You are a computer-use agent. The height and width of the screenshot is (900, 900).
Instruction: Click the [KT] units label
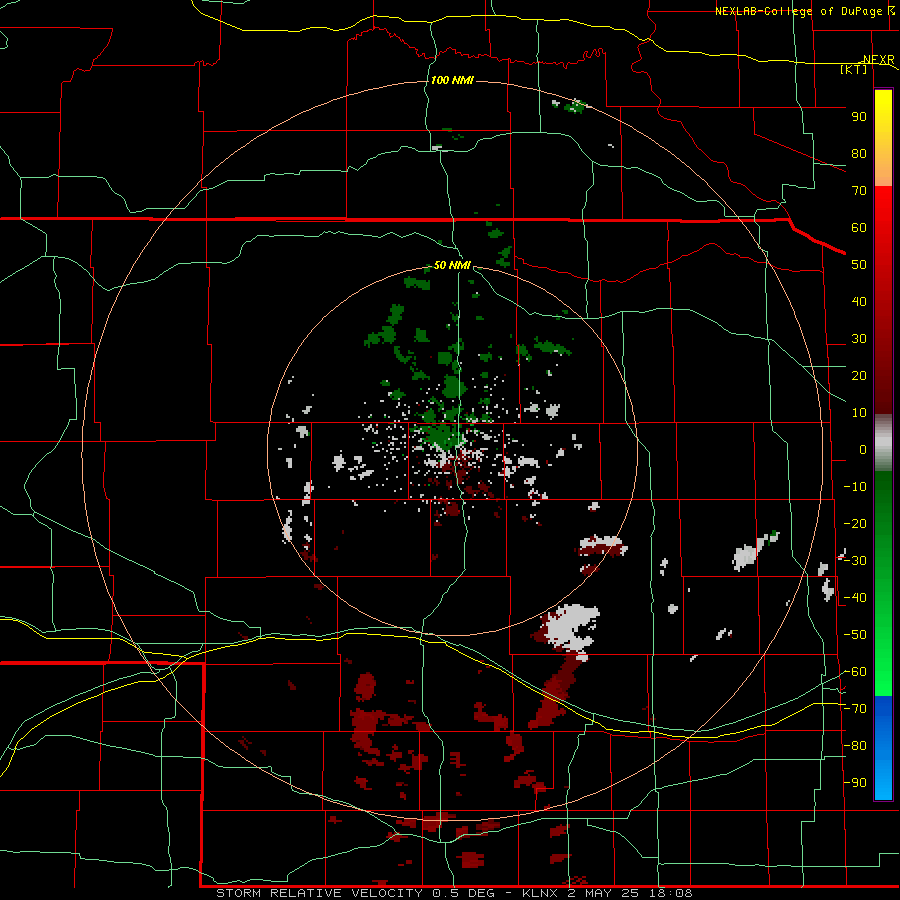[854, 69]
